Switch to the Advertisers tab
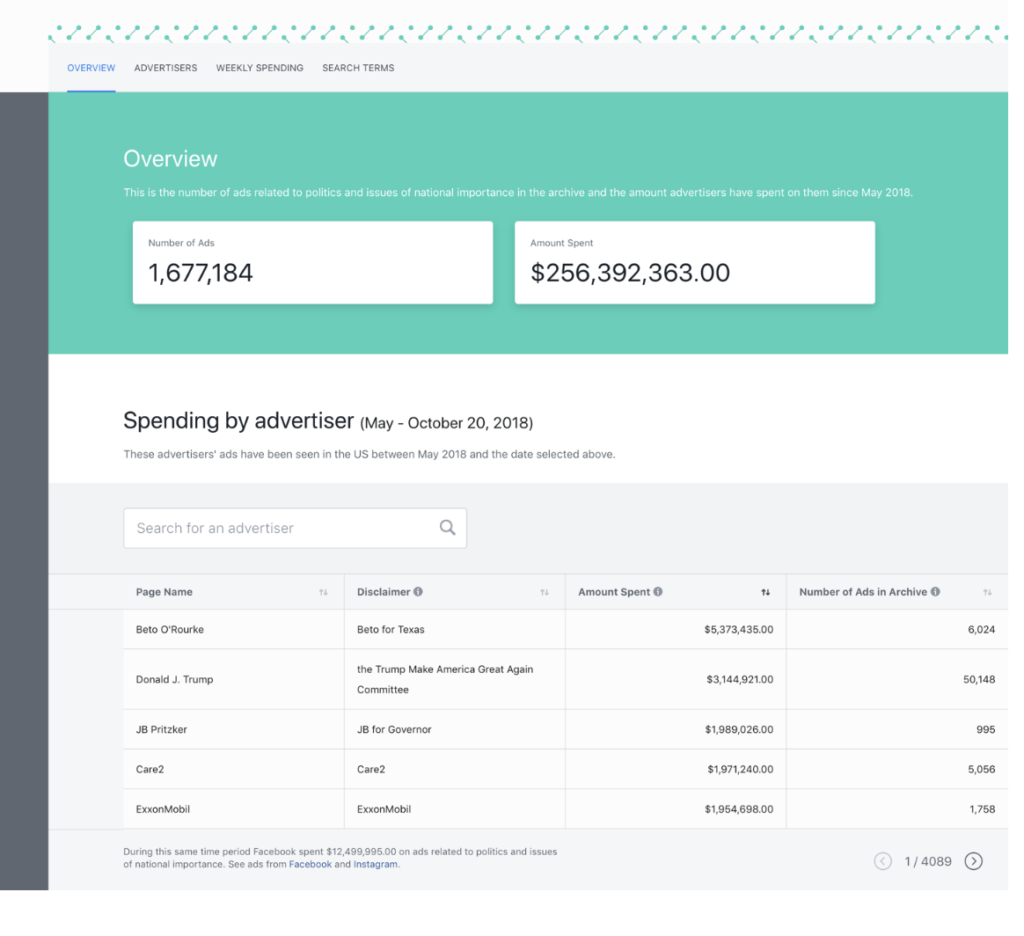The height and width of the screenshot is (936, 1024). click(x=166, y=68)
